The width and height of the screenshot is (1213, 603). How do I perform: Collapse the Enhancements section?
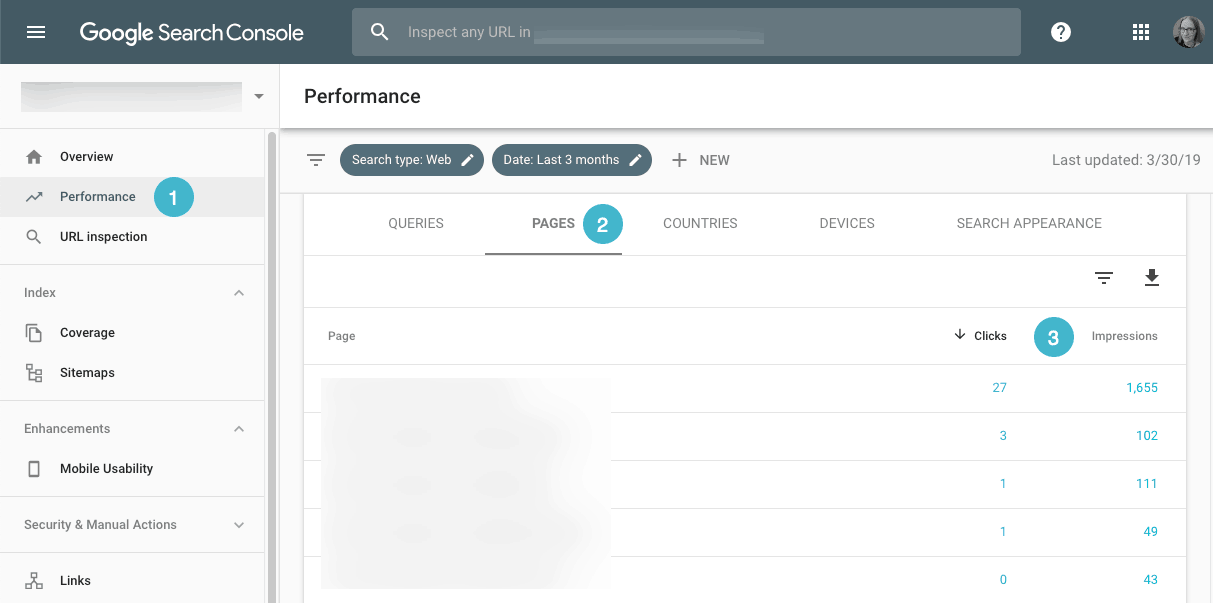click(239, 429)
